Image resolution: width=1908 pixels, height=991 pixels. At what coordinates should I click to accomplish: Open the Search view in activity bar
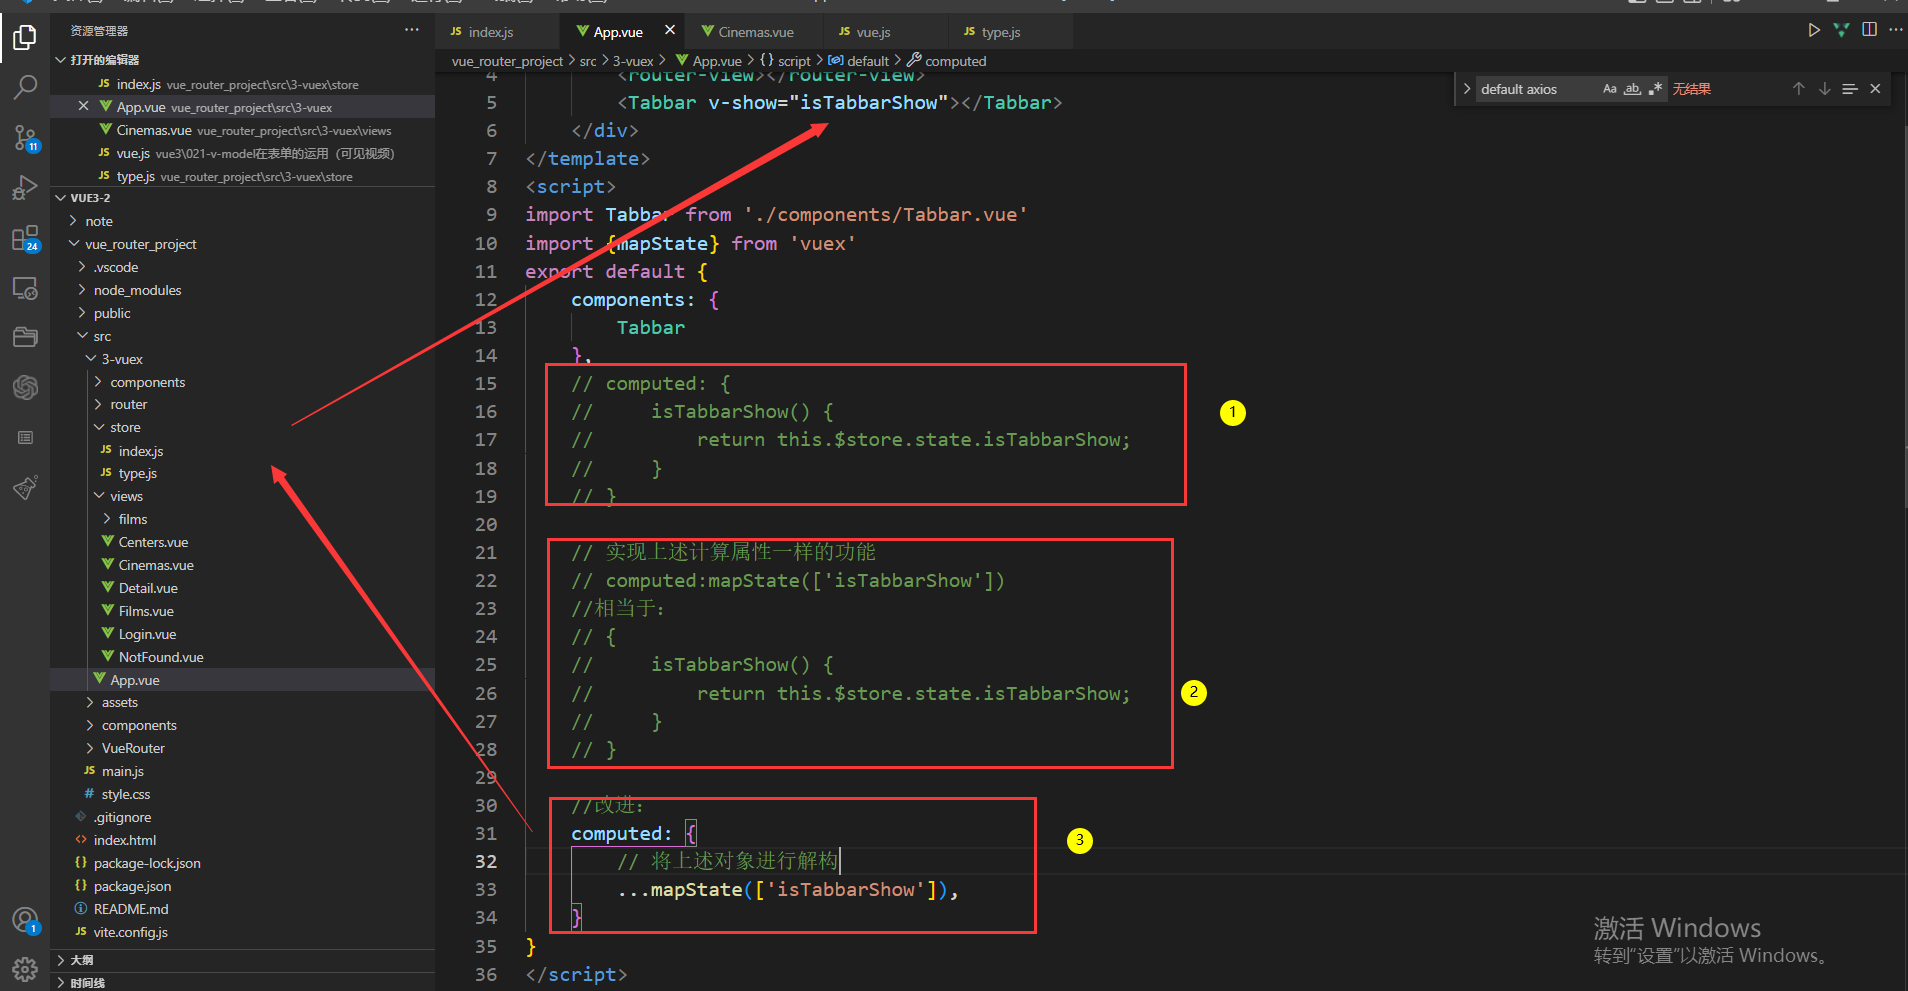[x=25, y=87]
